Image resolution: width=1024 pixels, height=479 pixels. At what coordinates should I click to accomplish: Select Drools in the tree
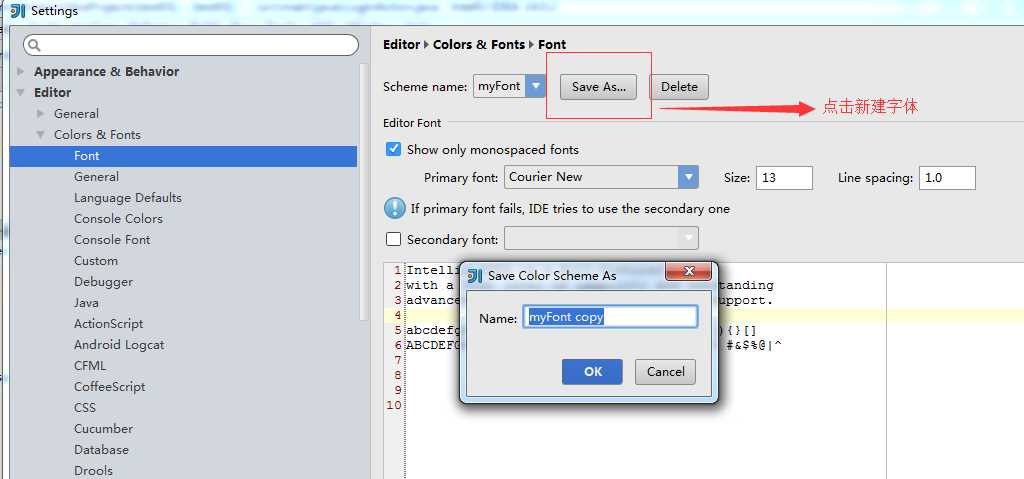[x=93, y=471]
